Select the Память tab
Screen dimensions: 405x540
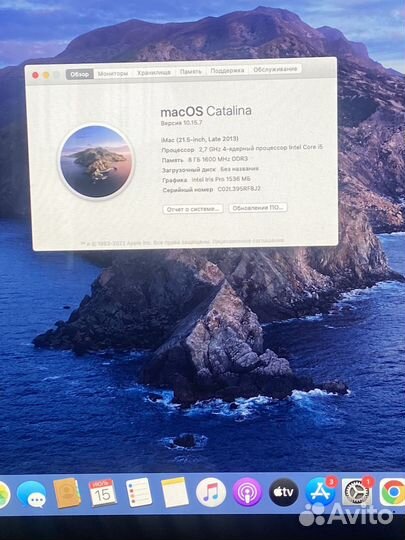[x=190, y=71]
